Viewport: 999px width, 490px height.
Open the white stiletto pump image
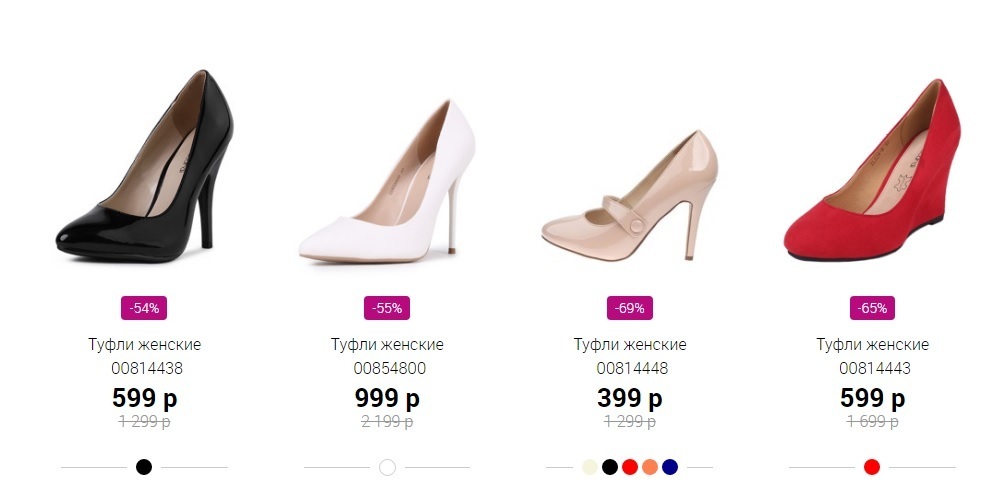[387, 185]
